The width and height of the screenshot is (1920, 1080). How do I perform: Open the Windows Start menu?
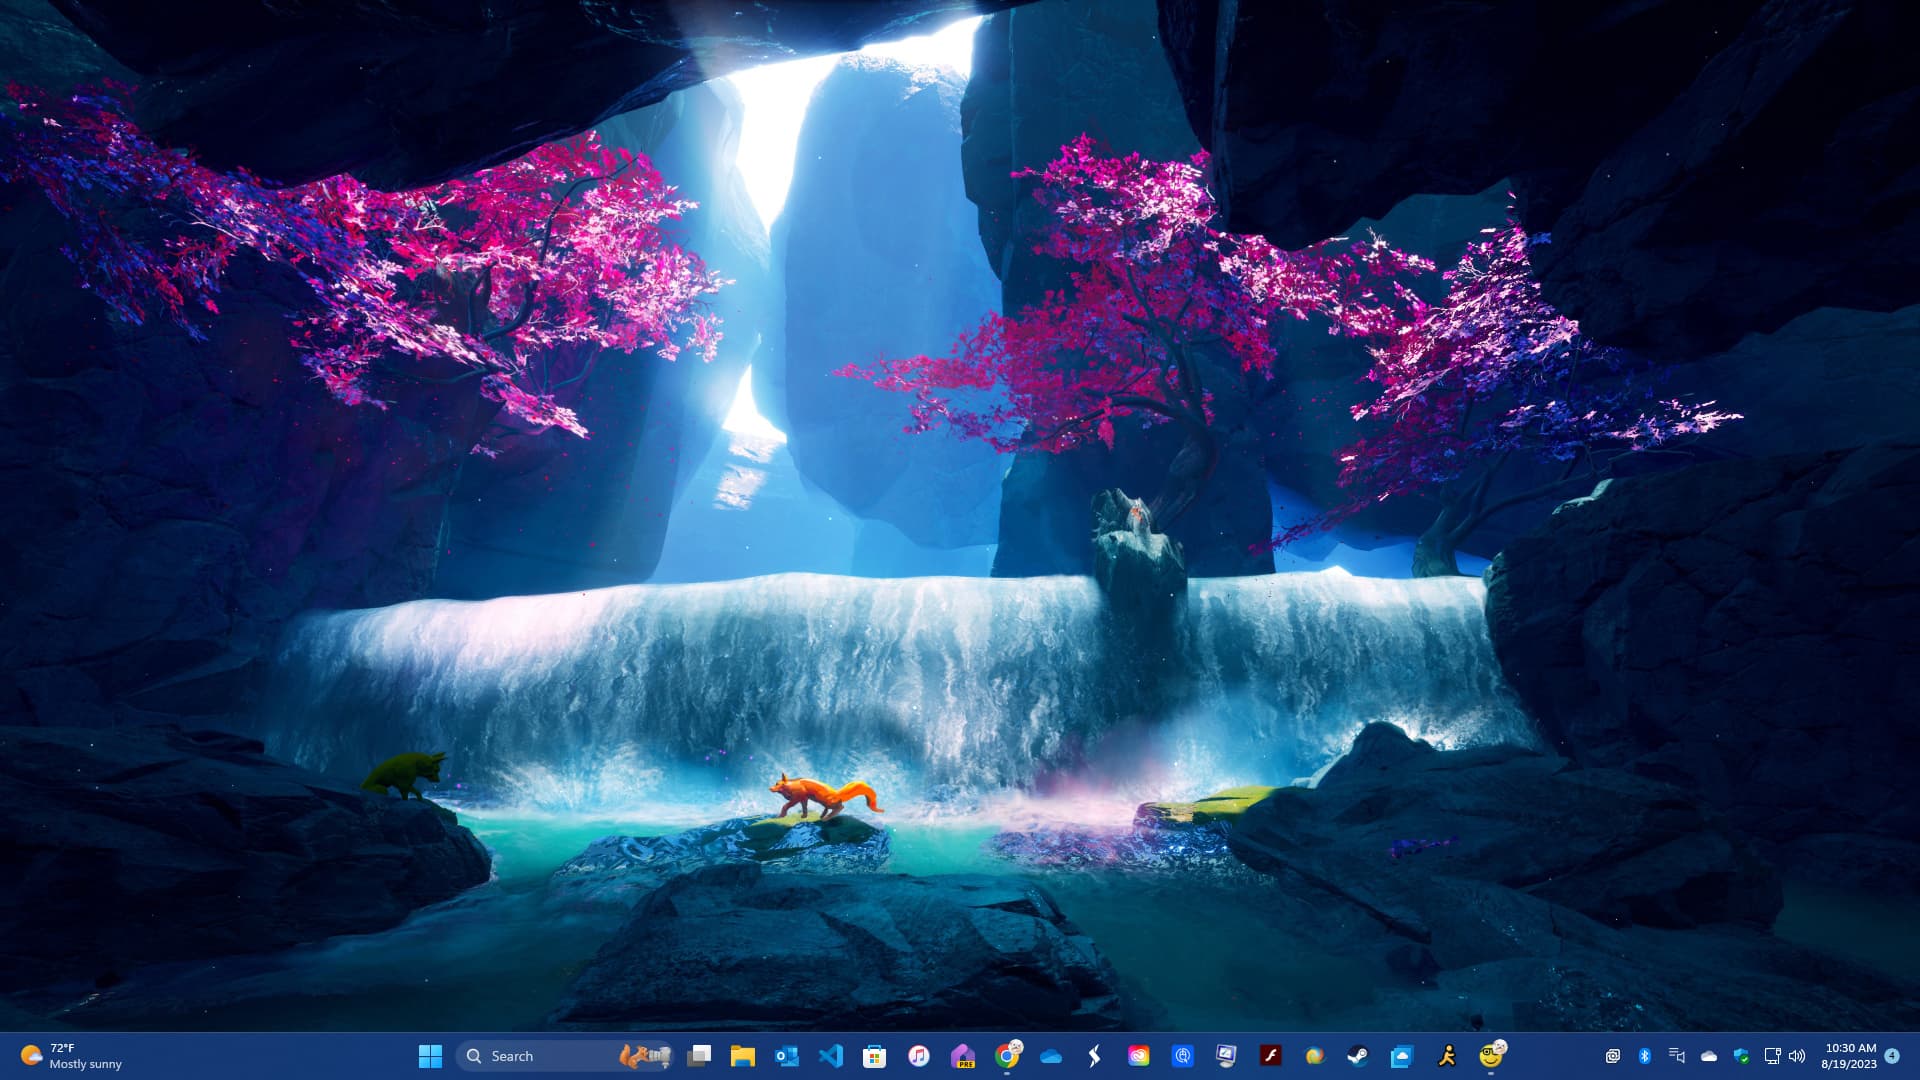(x=430, y=1056)
